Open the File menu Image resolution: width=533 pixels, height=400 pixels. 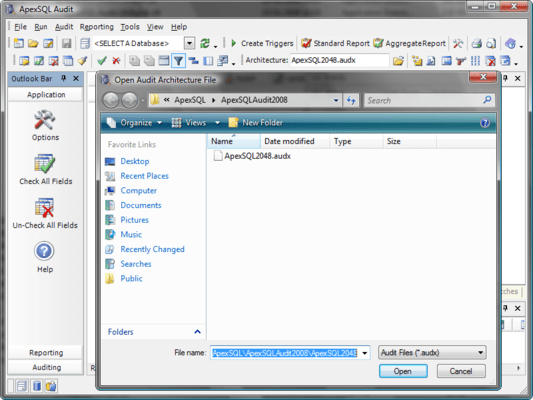(20, 27)
